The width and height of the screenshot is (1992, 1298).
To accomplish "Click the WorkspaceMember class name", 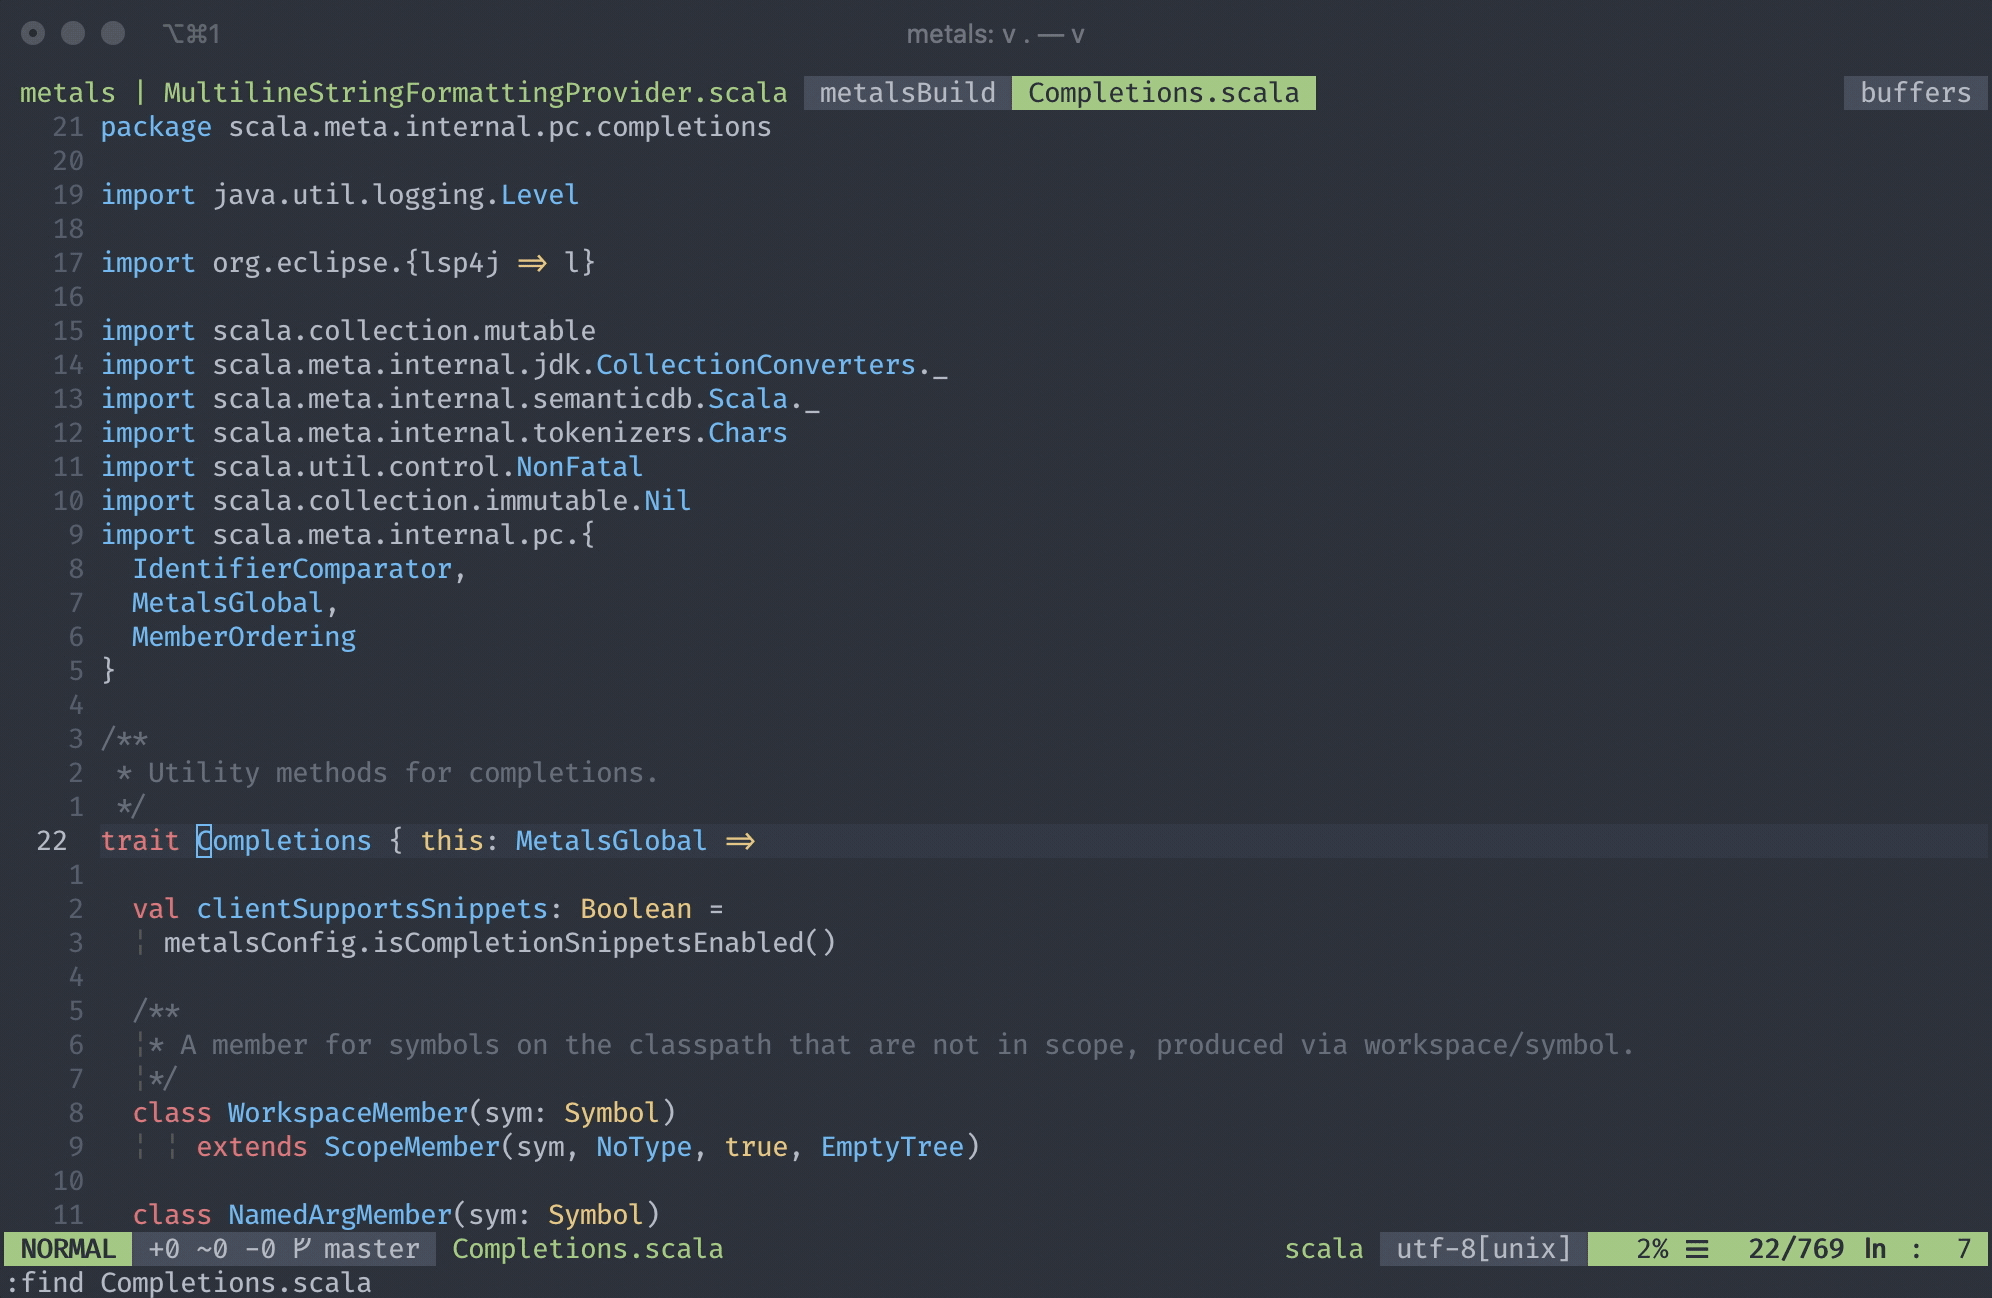I will [347, 1113].
